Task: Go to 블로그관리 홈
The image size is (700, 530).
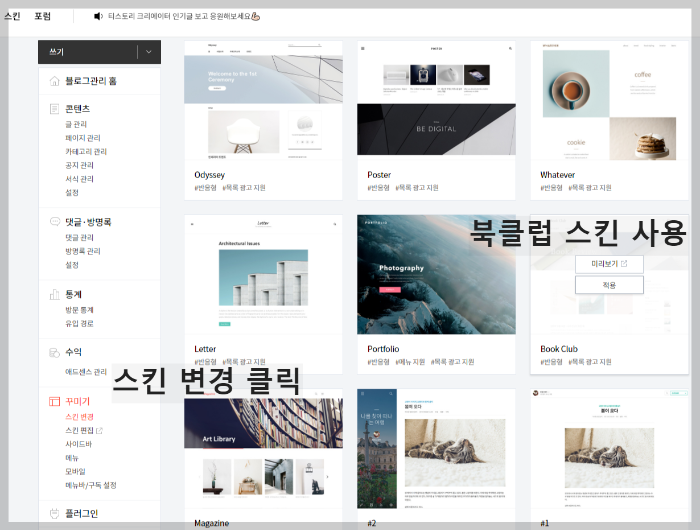Action: click(91, 81)
